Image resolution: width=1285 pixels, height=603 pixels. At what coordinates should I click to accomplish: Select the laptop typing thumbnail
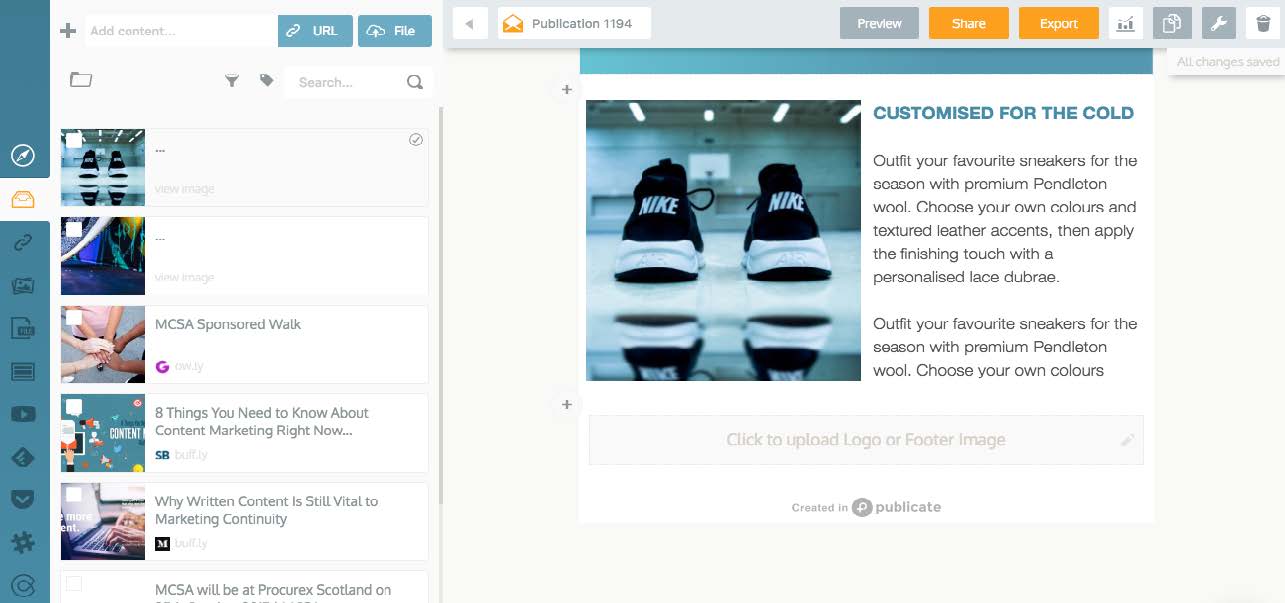click(103, 521)
